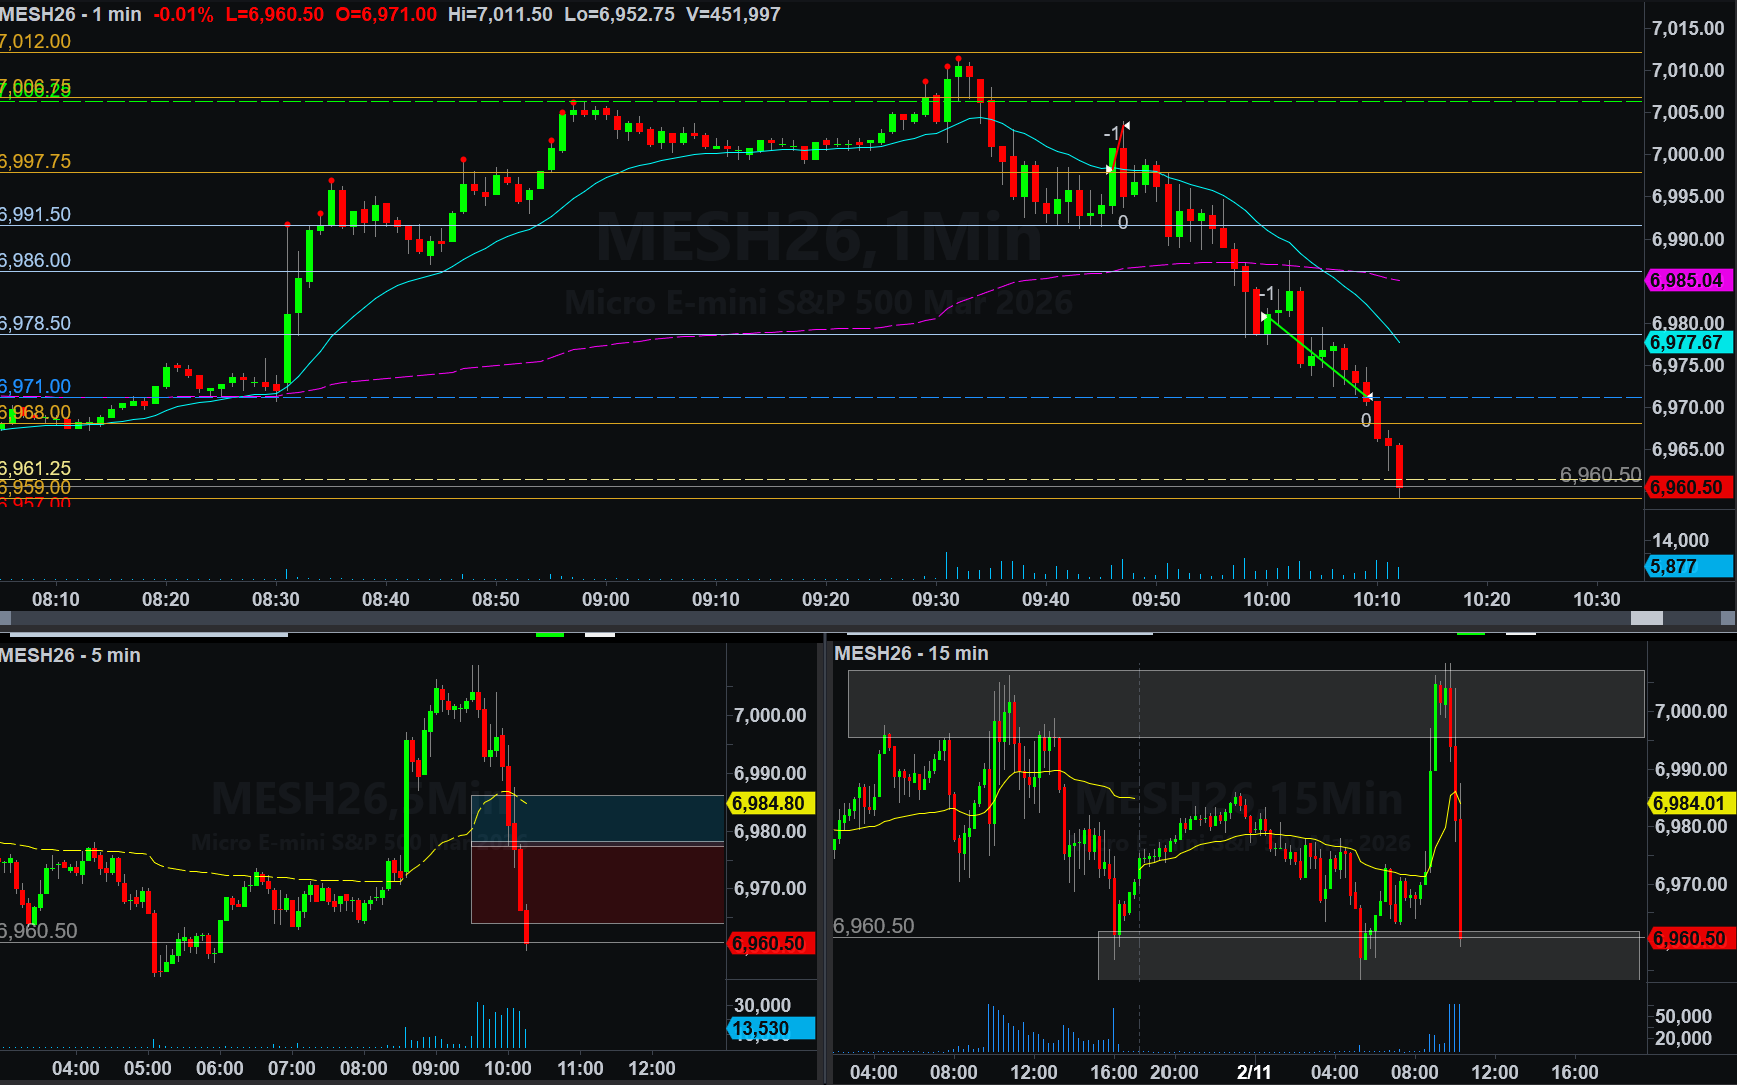The height and width of the screenshot is (1085, 1737).
Task: Select the exit arrow atop the red losing trade line
Action: click(1125, 126)
